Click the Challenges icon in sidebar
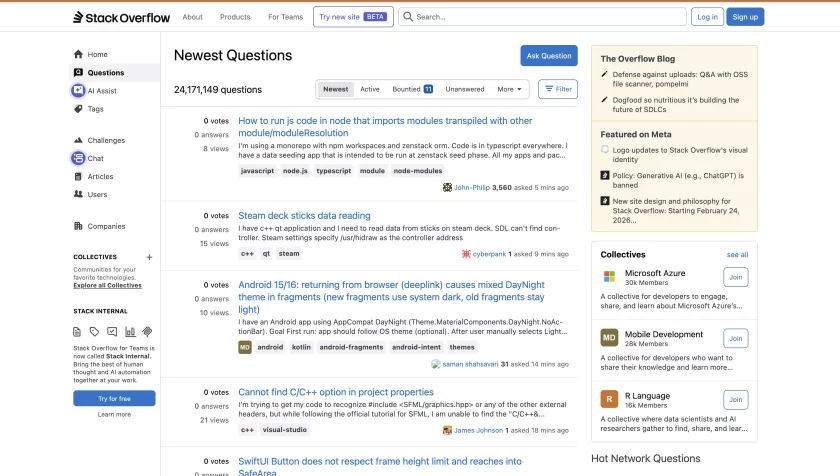This screenshot has width=840, height=476. [78, 140]
